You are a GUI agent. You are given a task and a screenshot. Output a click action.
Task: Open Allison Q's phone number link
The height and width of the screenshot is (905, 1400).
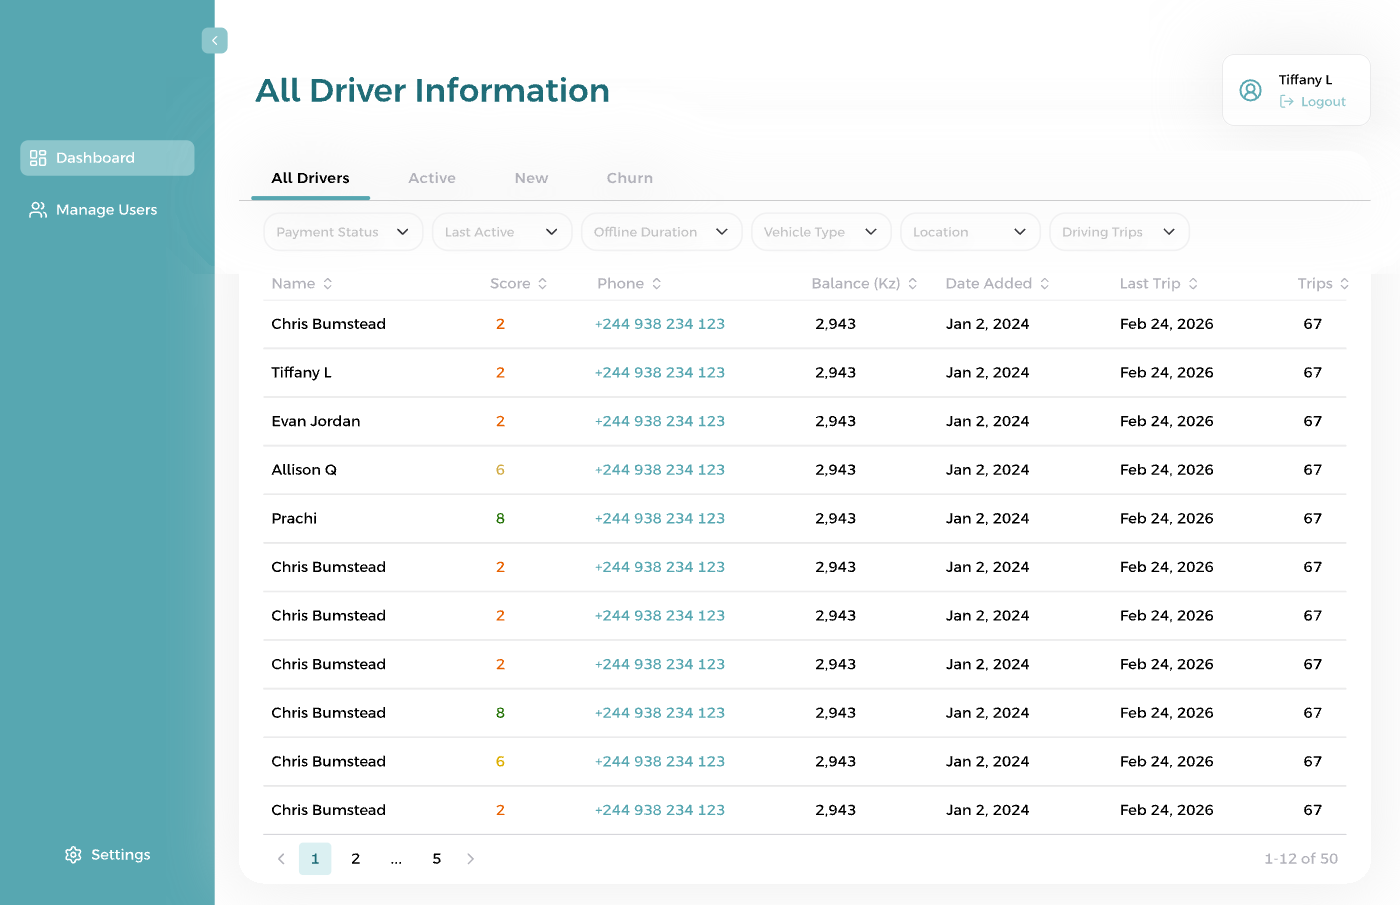pyautogui.click(x=659, y=470)
